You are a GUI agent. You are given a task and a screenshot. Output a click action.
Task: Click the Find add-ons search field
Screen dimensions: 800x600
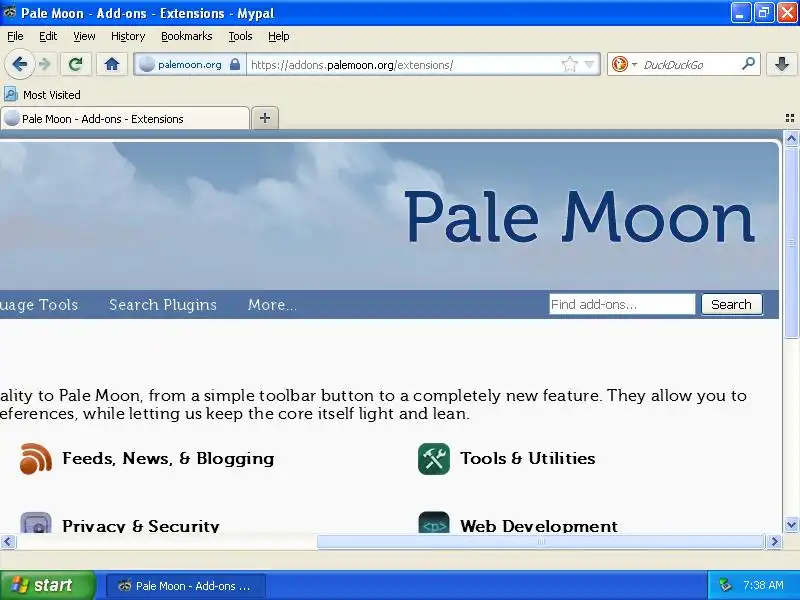(622, 304)
